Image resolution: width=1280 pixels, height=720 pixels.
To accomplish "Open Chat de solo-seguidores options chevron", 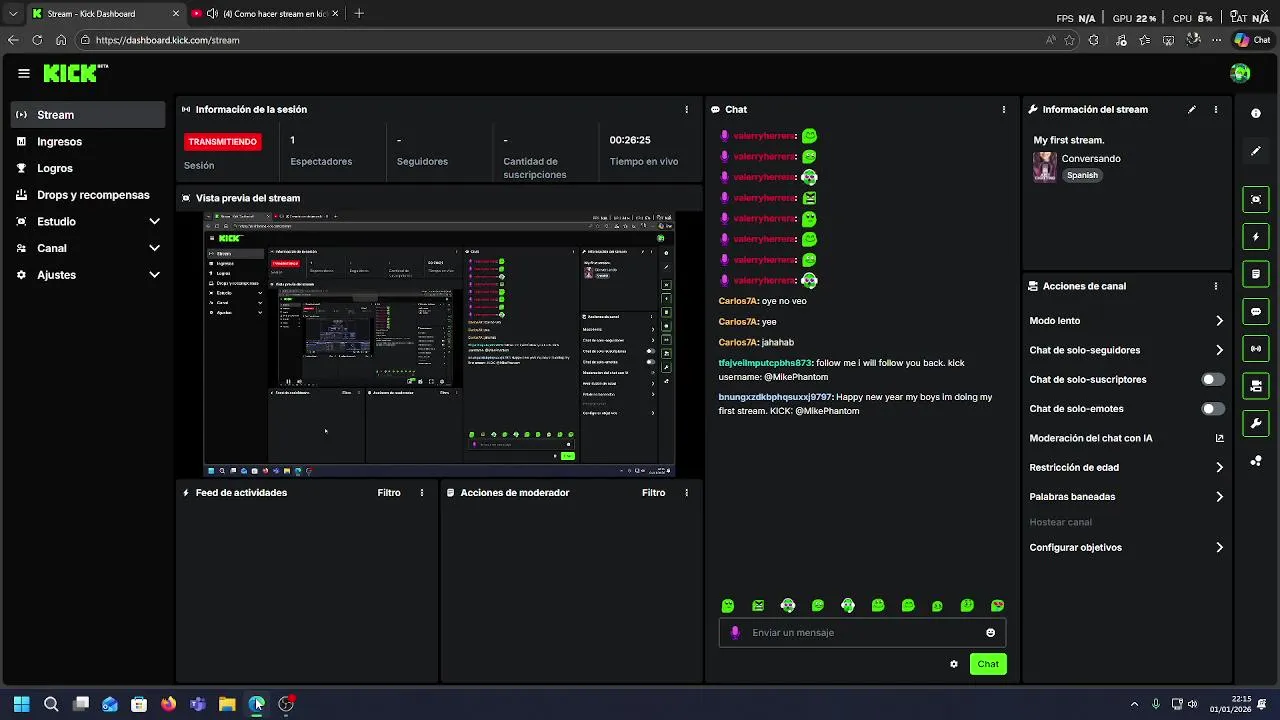I will pos(1219,350).
